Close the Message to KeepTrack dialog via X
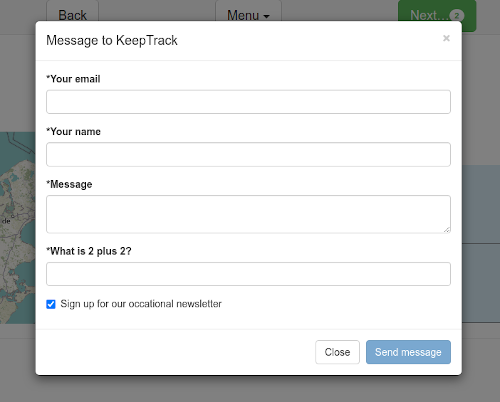500x402 pixels. pos(446,38)
